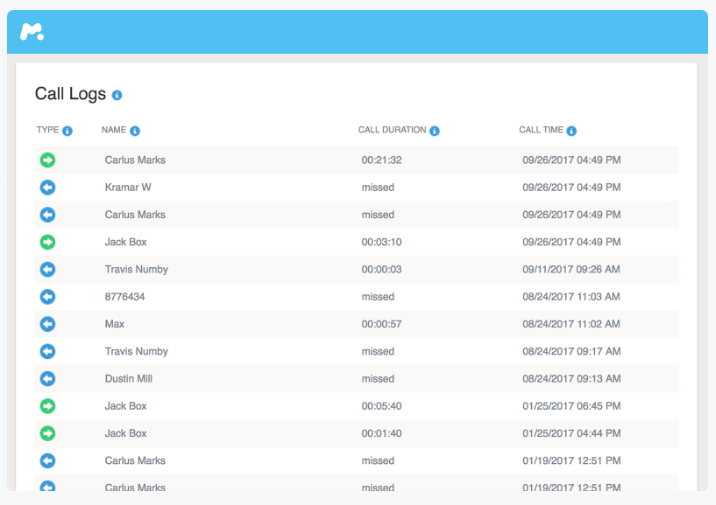
Task: Click blue incoming arrow for Dustin Mill
Action: pyautogui.click(x=47, y=379)
